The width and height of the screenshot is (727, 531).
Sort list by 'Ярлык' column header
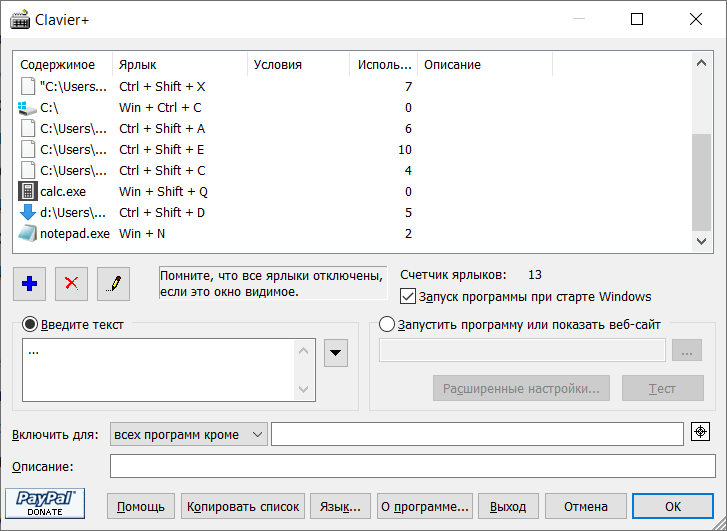coord(179,64)
